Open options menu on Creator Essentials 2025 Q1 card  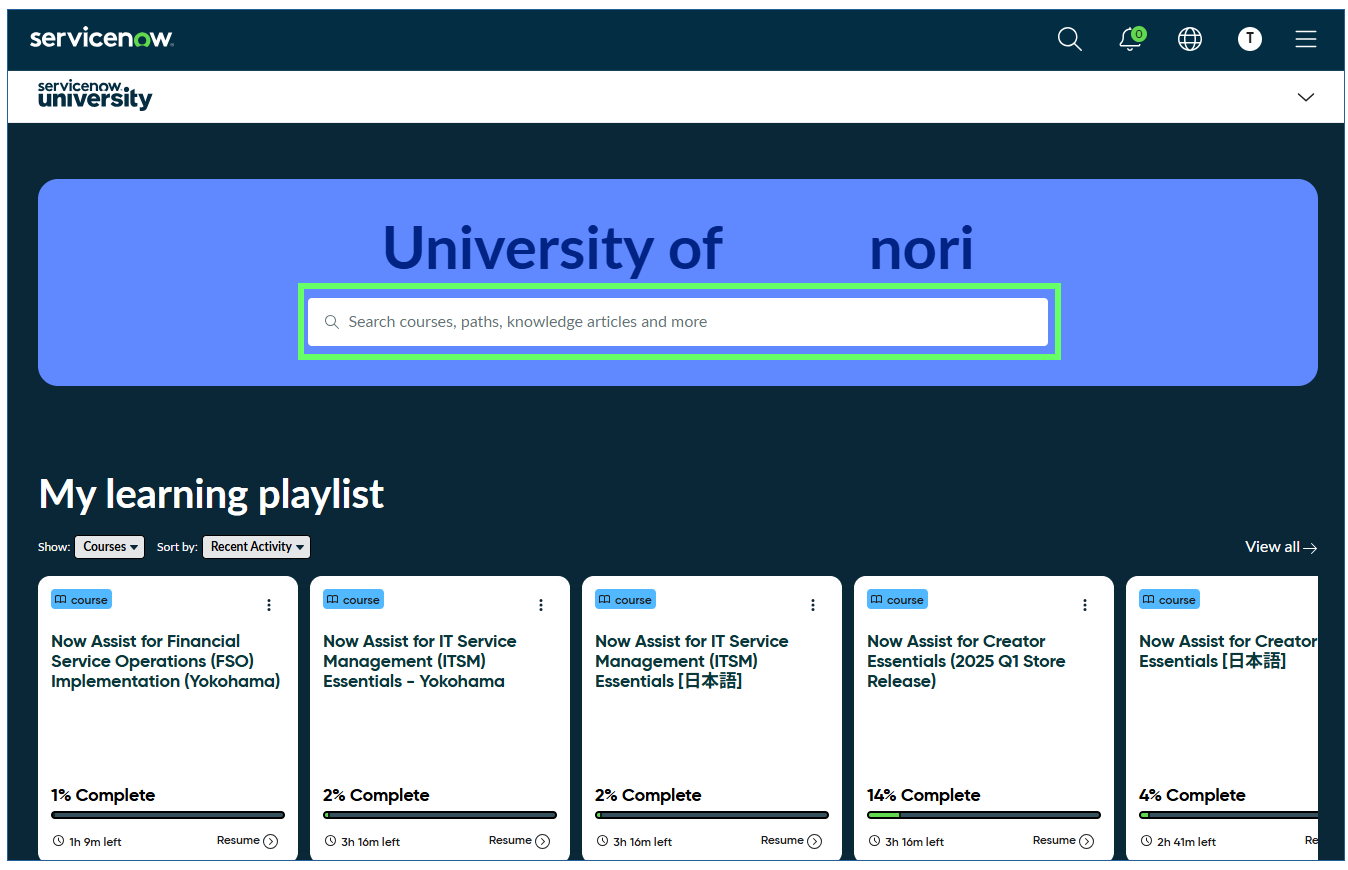(1085, 605)
